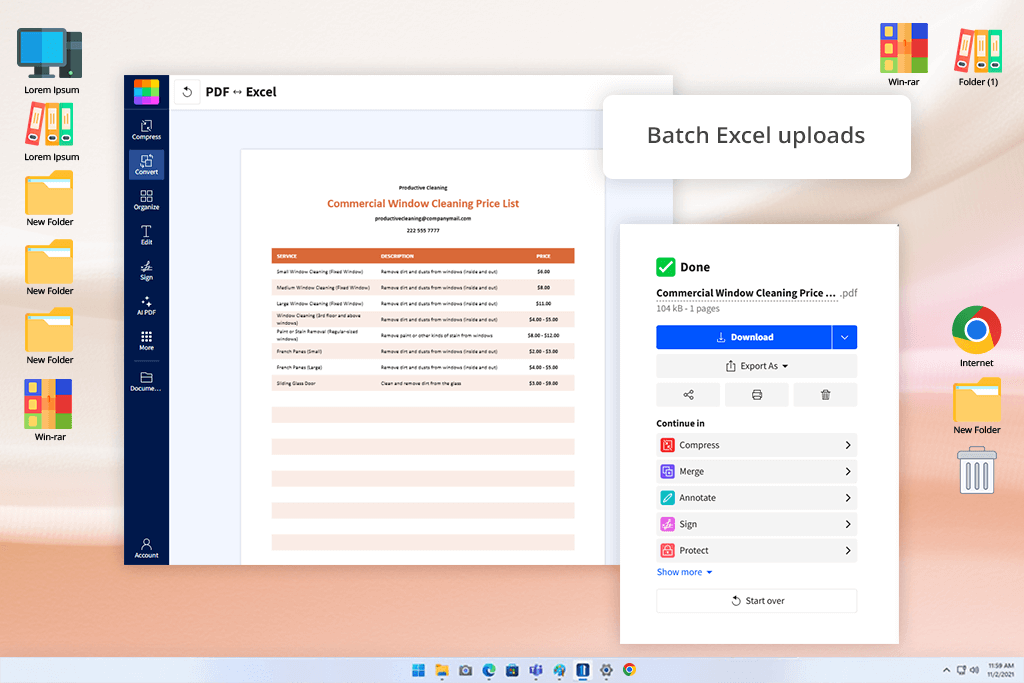Share the converted file using the share icon
The height and width of the screenshot is (683, 1024).
pos(688,394)
